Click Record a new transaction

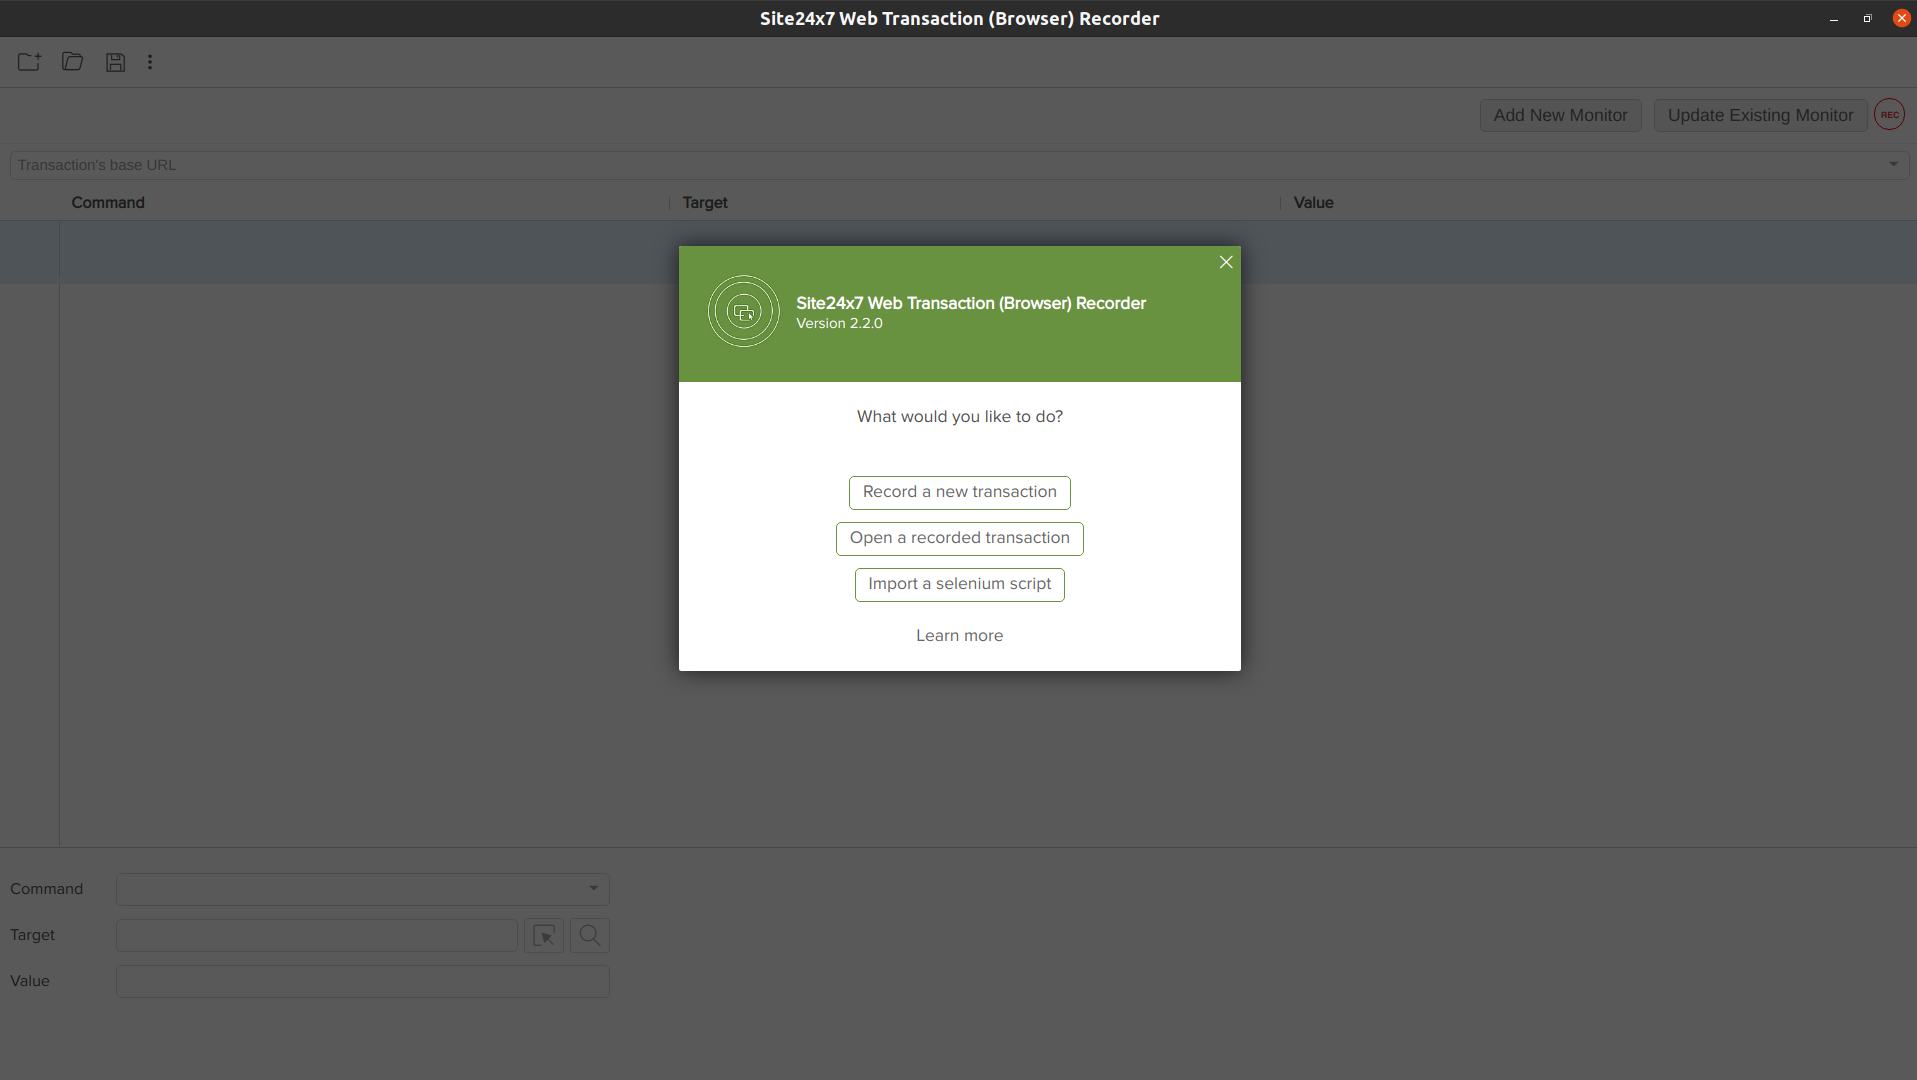tap(959, 492)
